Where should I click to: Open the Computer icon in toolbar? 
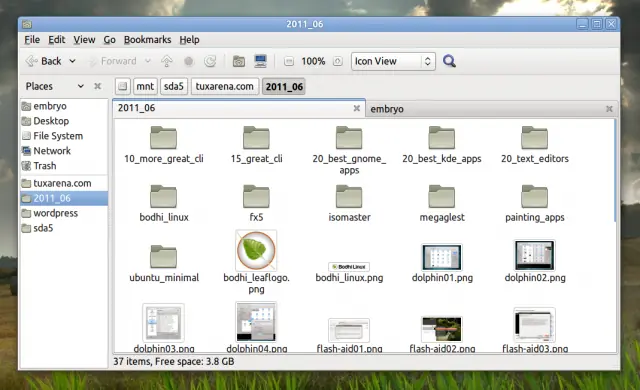click(x=260, y=61)
